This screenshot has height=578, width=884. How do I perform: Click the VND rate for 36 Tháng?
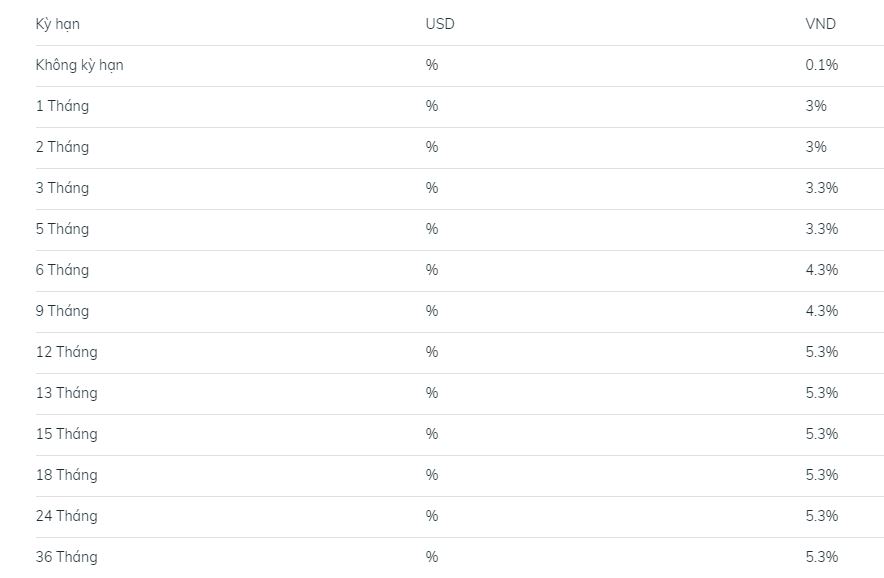pyautogui.click(x=821, y=557)
